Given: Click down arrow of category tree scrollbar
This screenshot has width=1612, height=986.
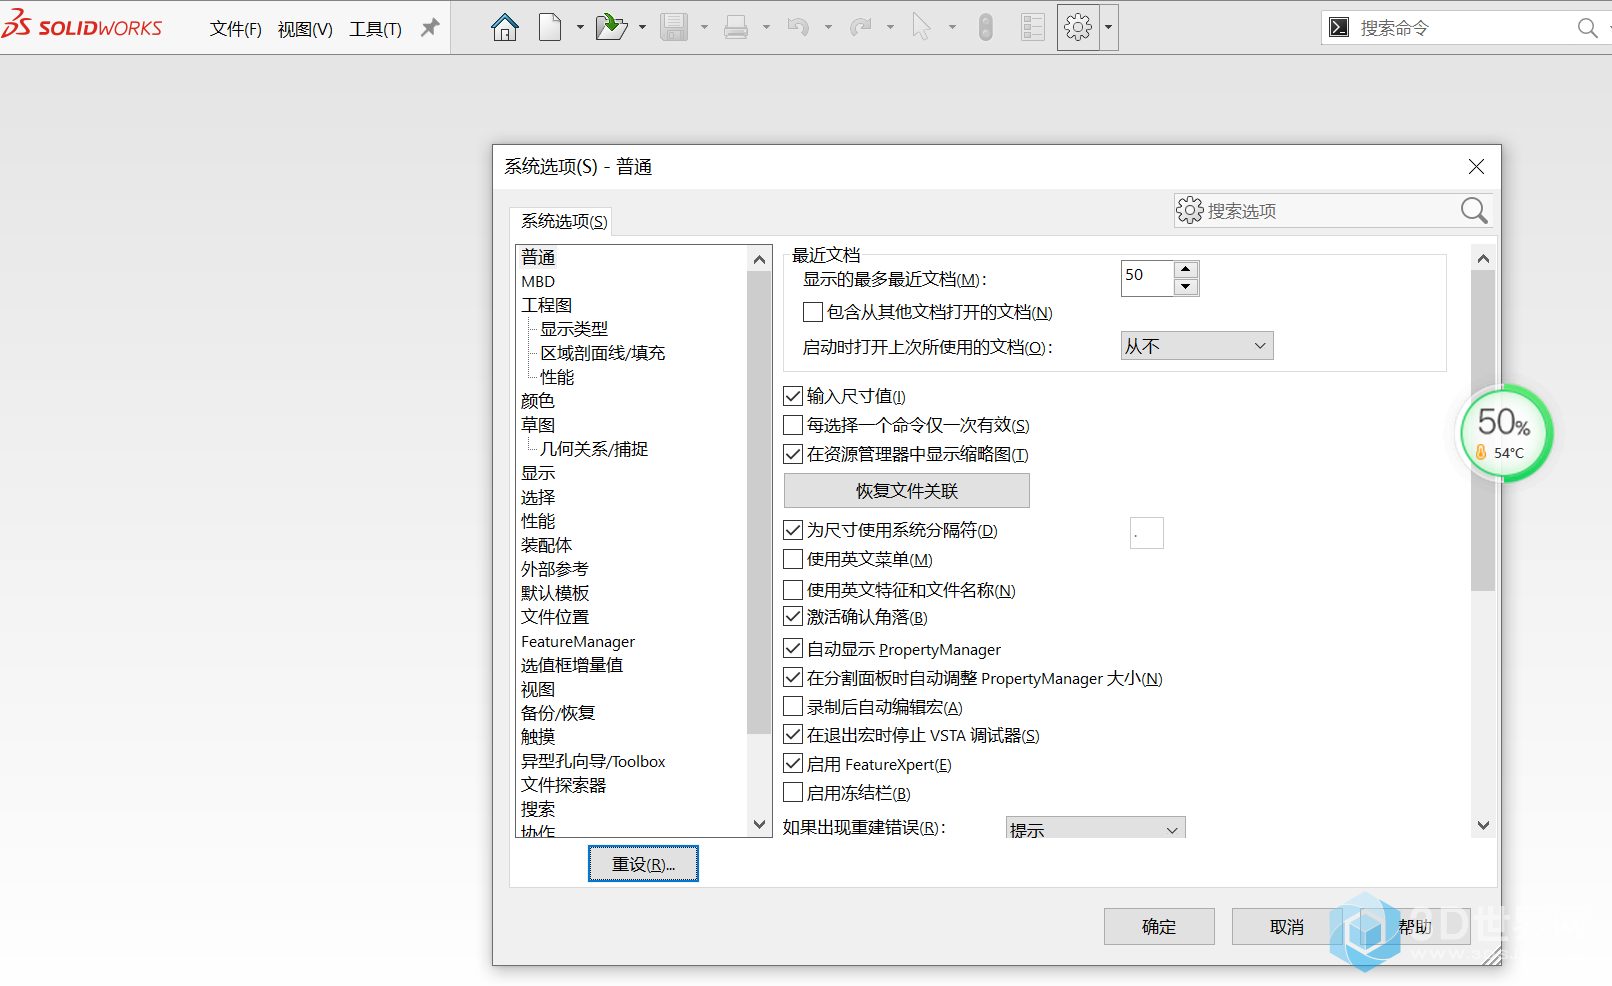Looking at the screenshot, I should [760, 825].
